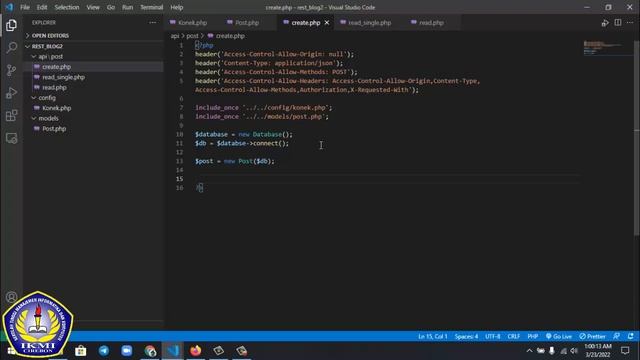
Task: Open the Extensions view
Action: point(11,116)
